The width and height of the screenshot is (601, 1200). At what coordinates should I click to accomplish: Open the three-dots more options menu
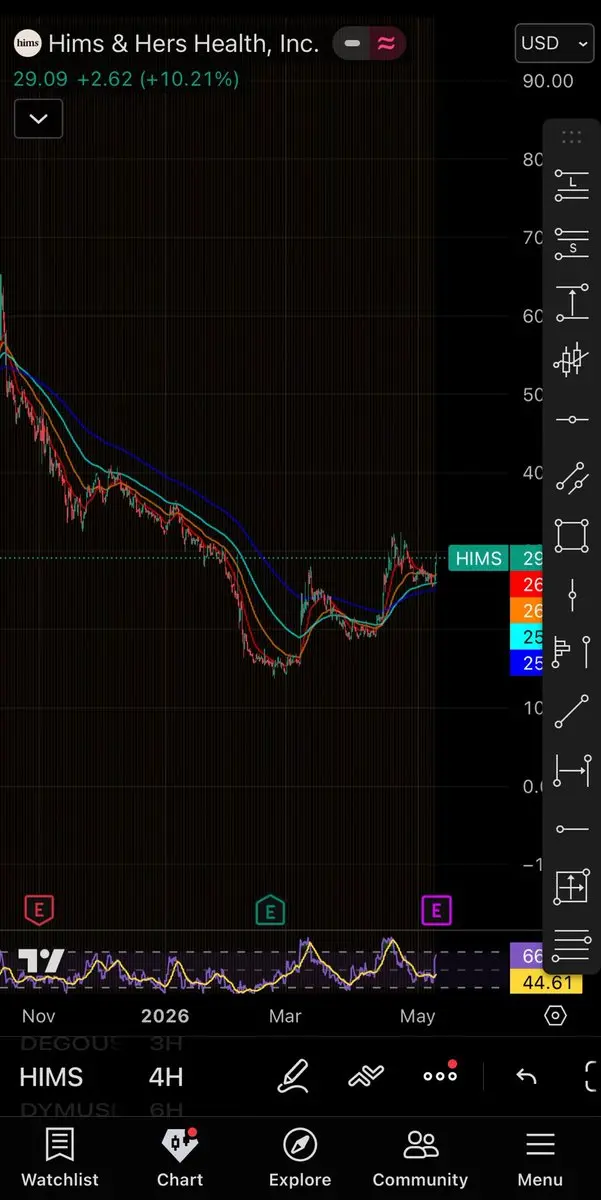click(x=440, y=1075)
